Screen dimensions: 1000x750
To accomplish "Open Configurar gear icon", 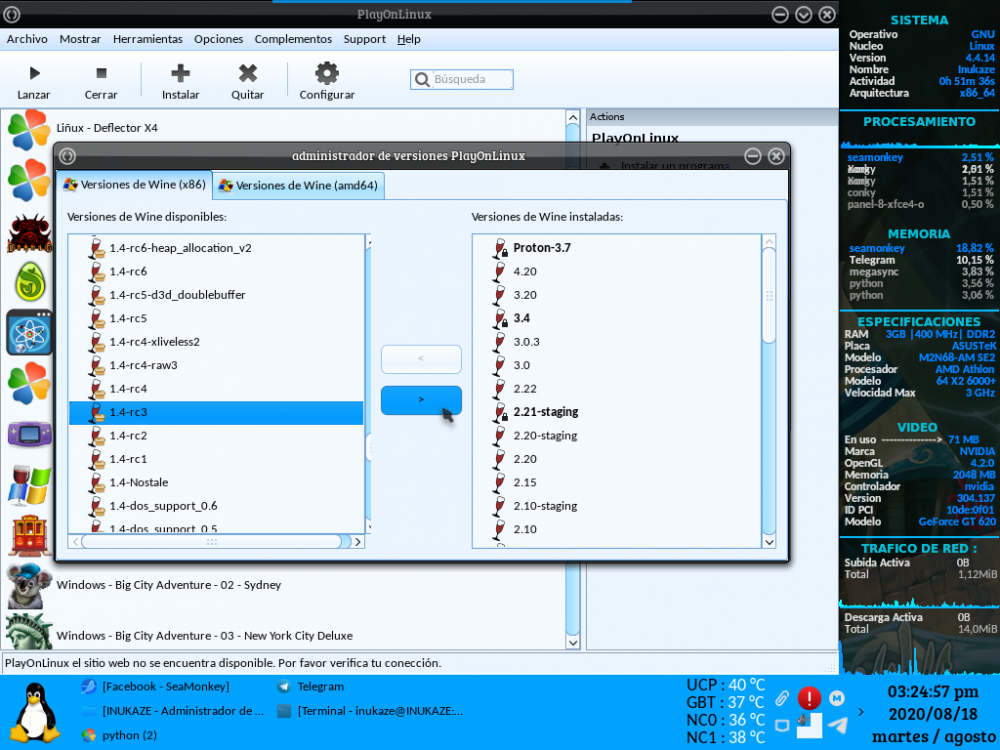I will point(327,73).
